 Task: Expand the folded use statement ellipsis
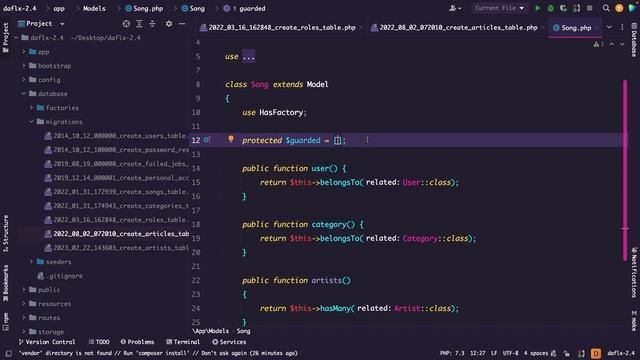coord(249,57)
